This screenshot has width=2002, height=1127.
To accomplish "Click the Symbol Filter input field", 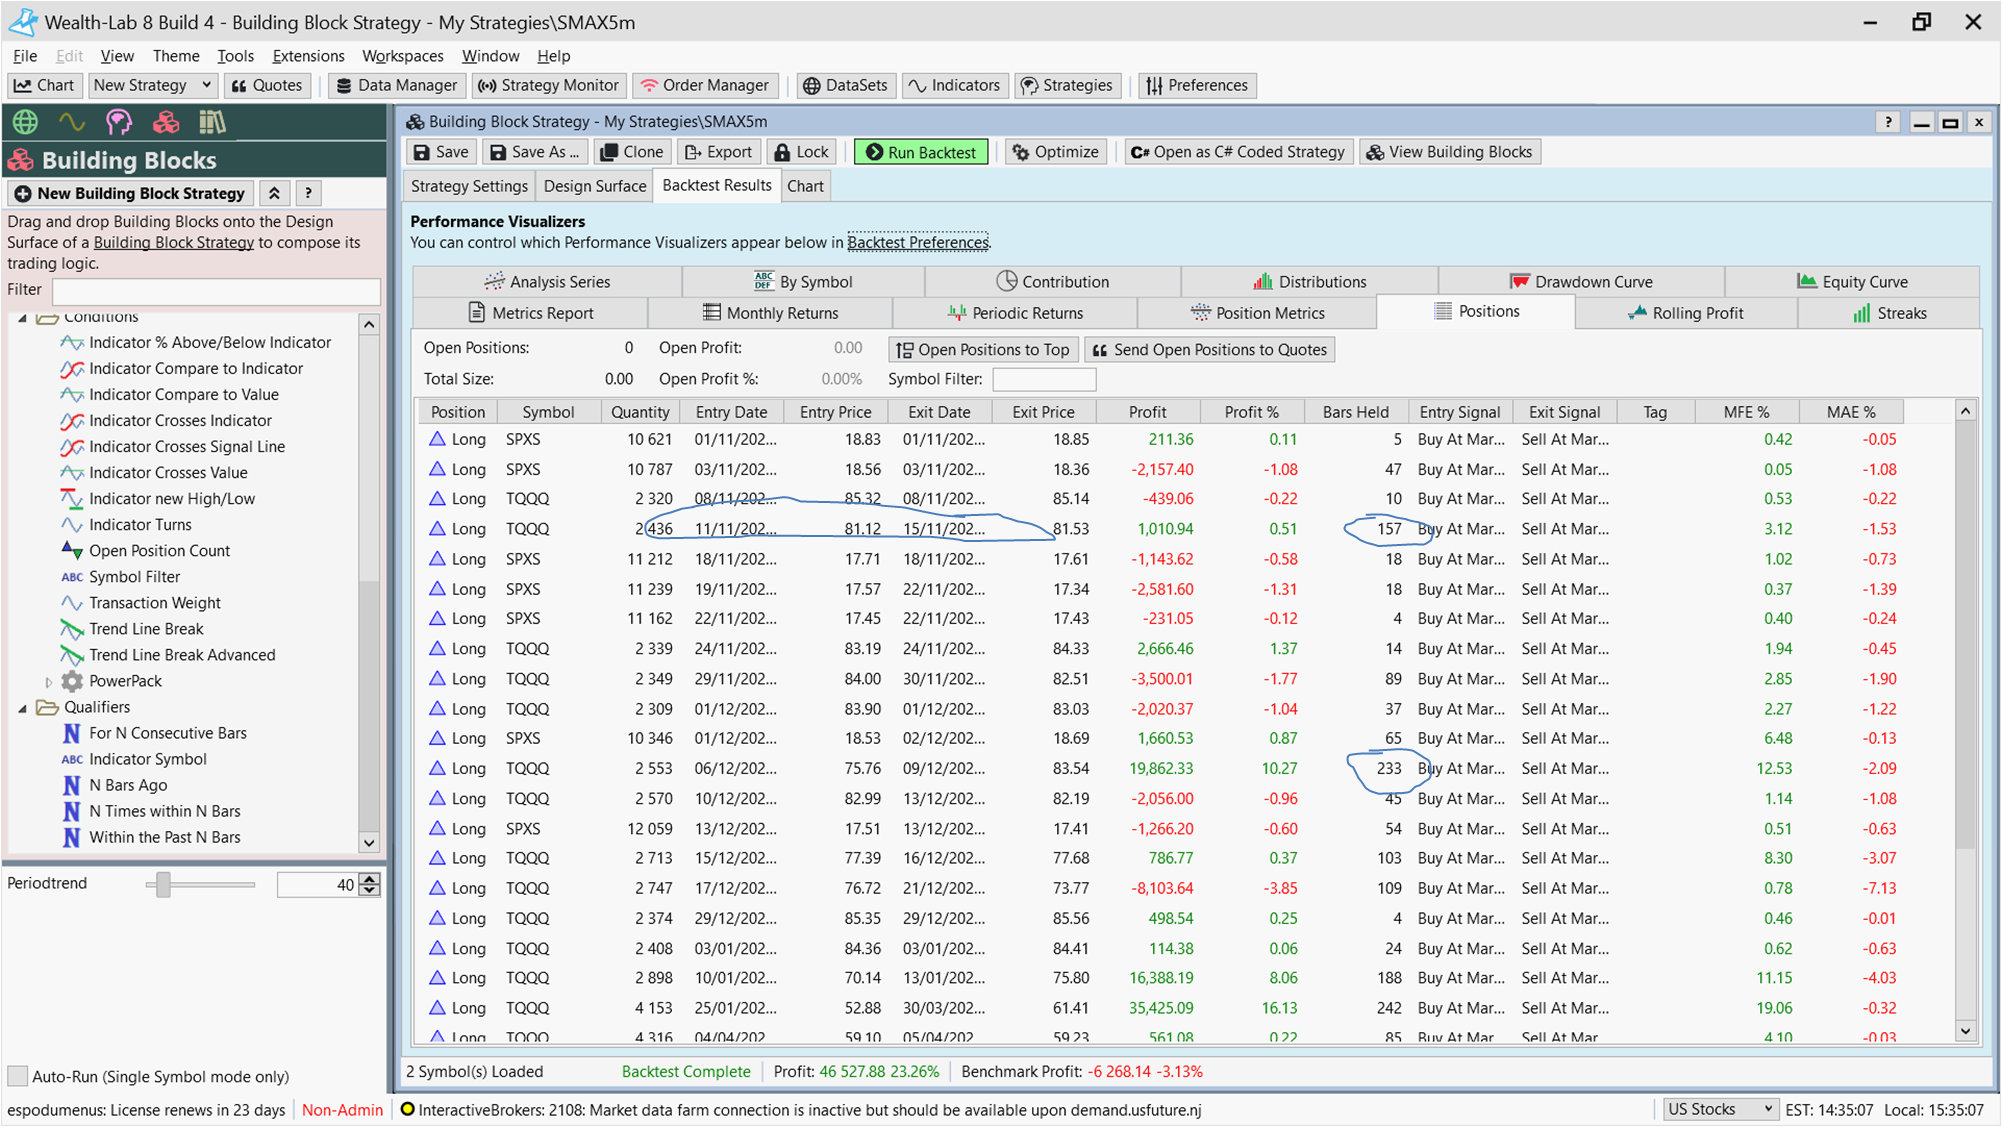I will coord(1043,379).
